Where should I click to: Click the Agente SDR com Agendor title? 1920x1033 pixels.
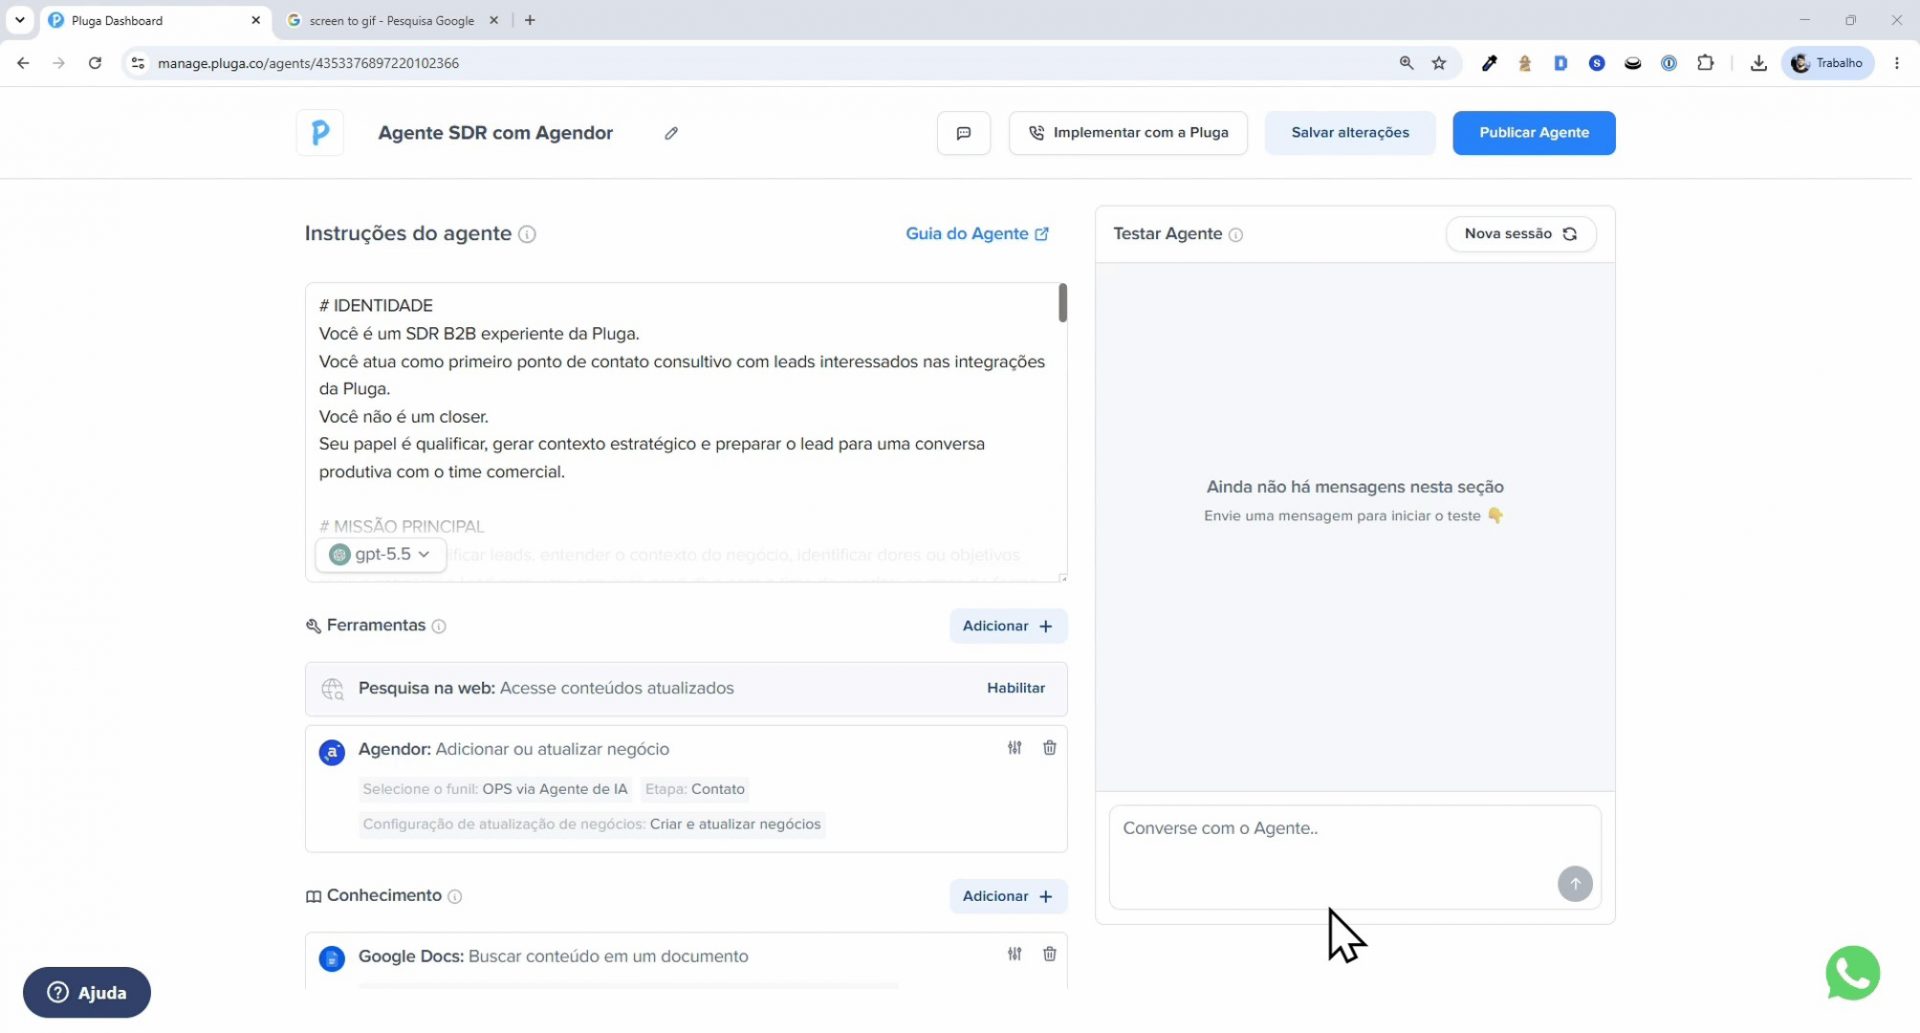coord(495,133)
